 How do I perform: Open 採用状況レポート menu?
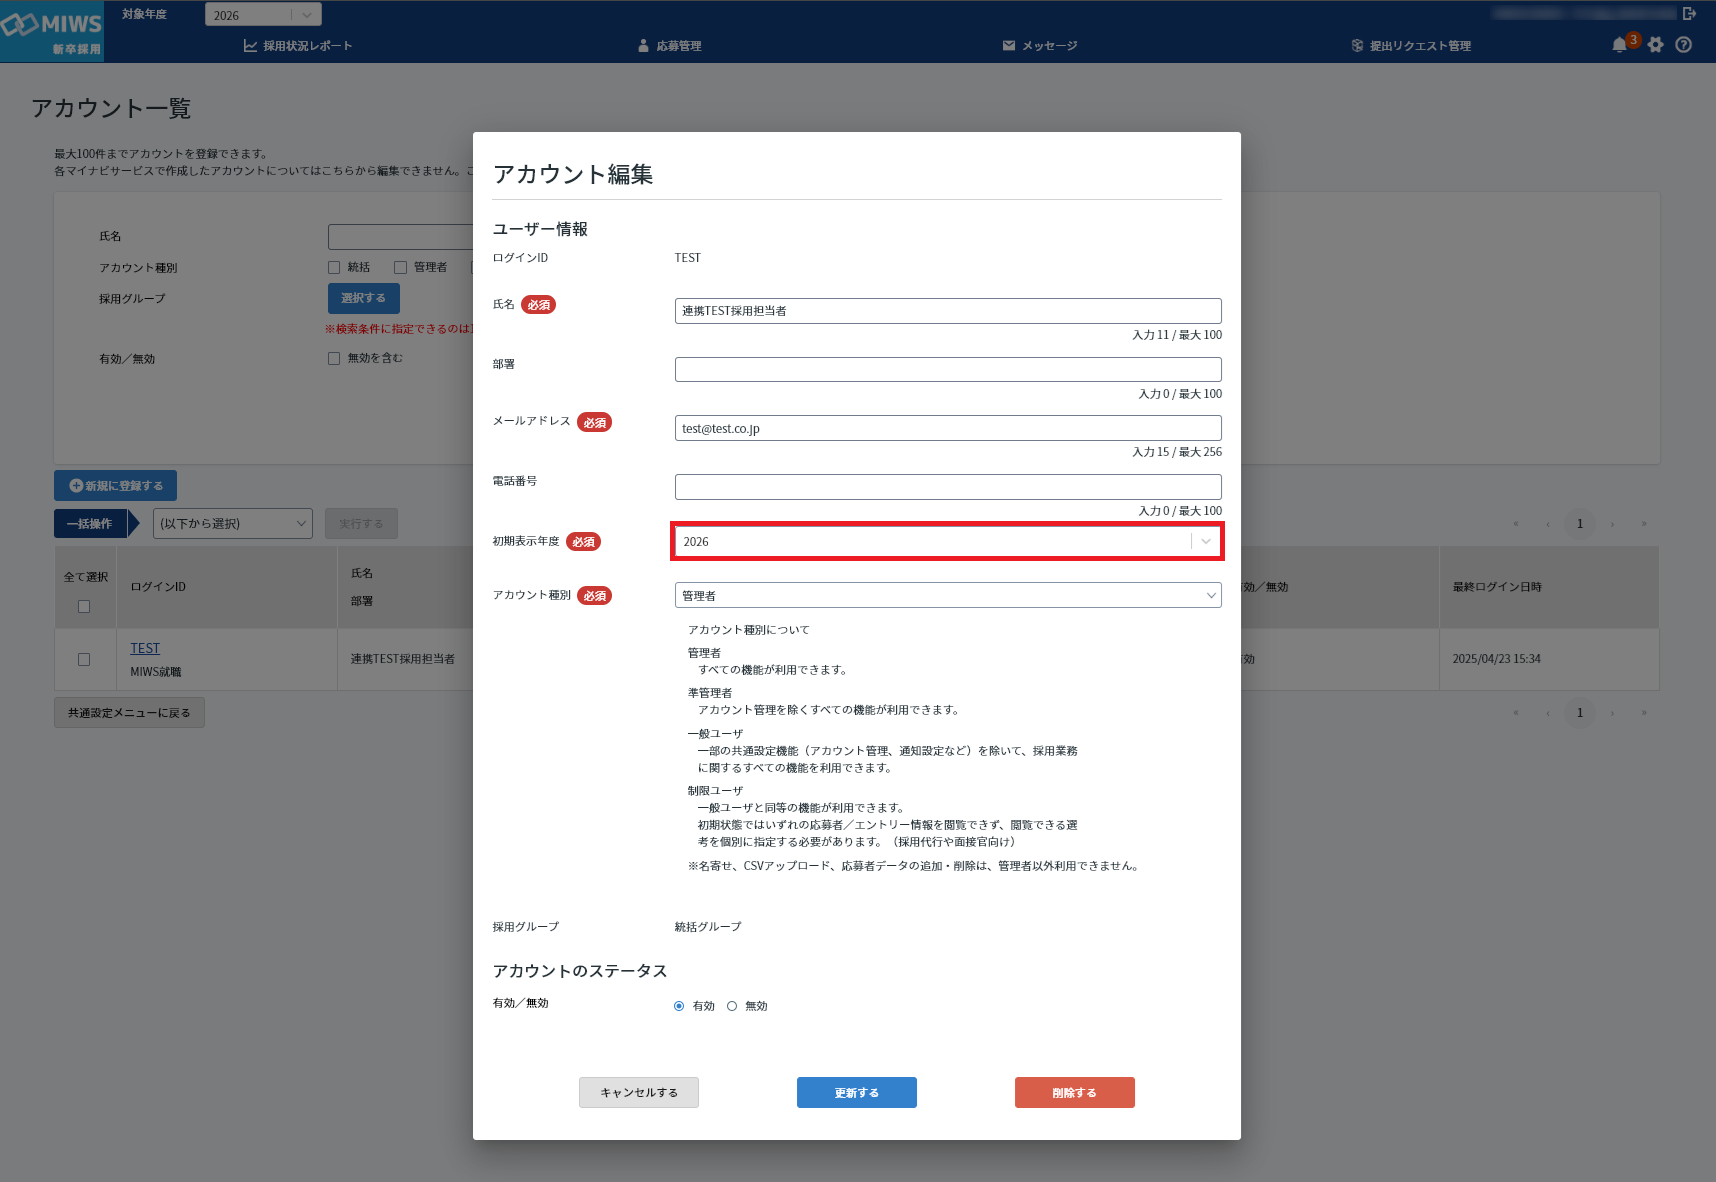[x=298, y=46]
